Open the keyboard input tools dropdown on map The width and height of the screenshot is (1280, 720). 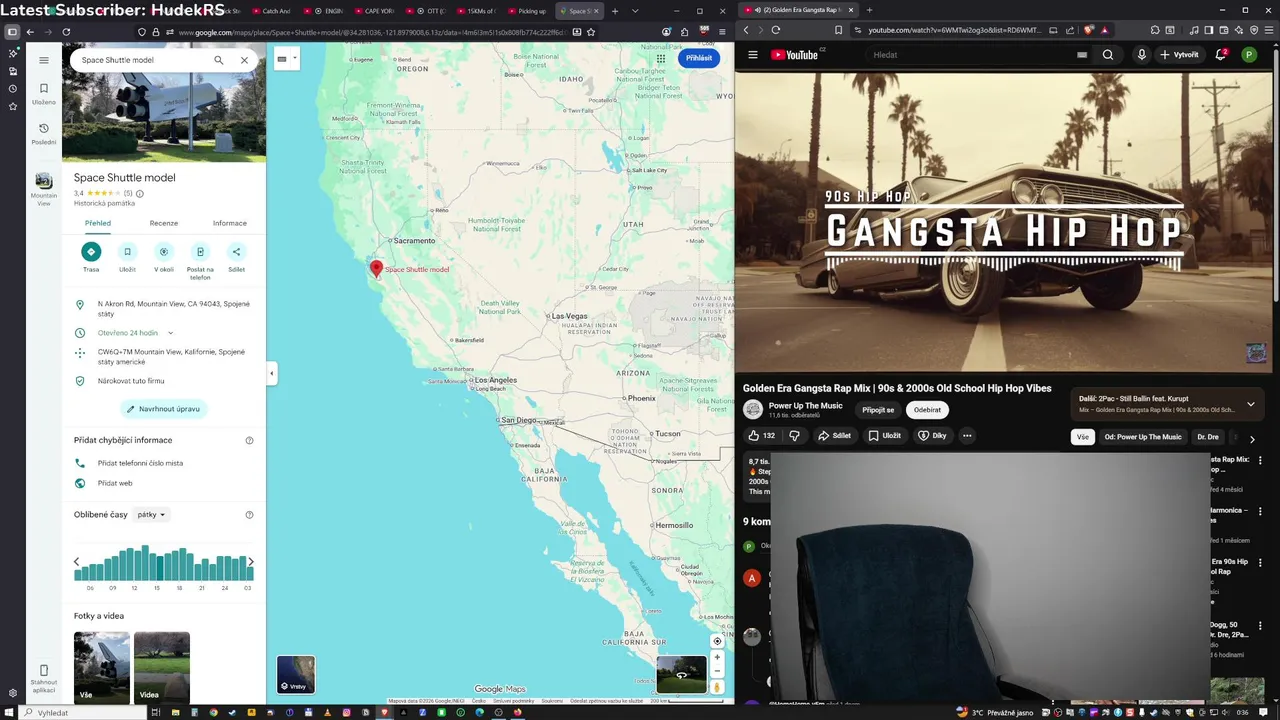287,59
